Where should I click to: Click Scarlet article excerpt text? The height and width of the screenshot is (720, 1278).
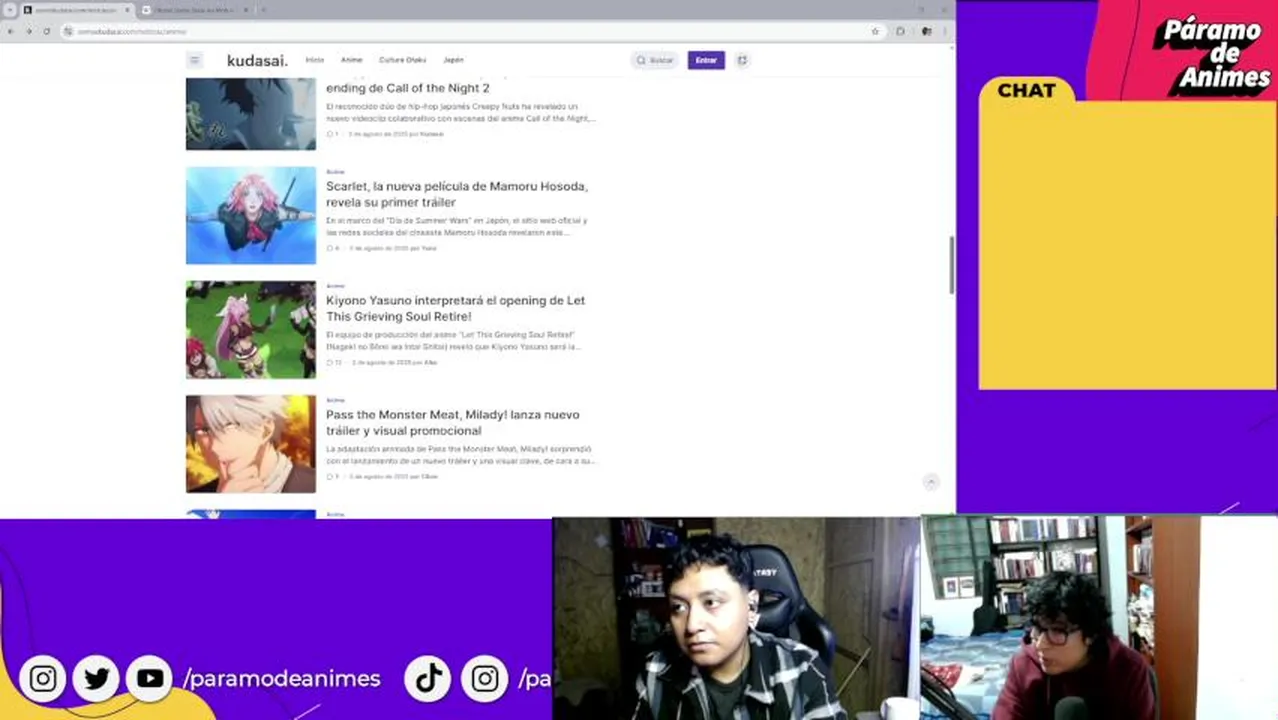(x=457, y=227)
